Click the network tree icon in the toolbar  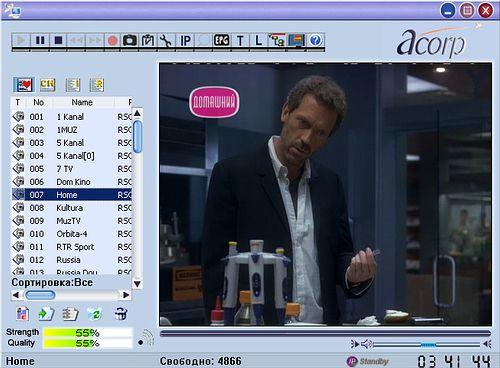[x=277, y=41]
